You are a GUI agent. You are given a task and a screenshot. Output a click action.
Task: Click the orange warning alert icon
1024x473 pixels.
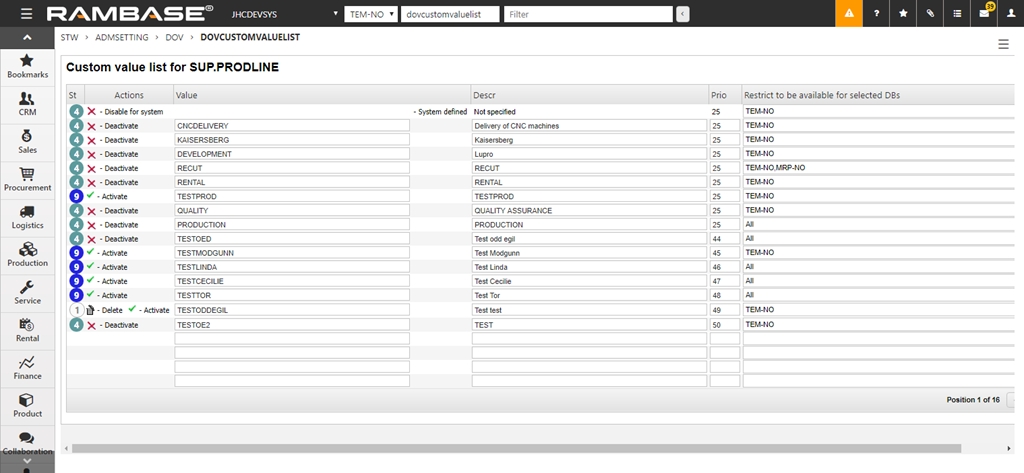pos(849,14)
